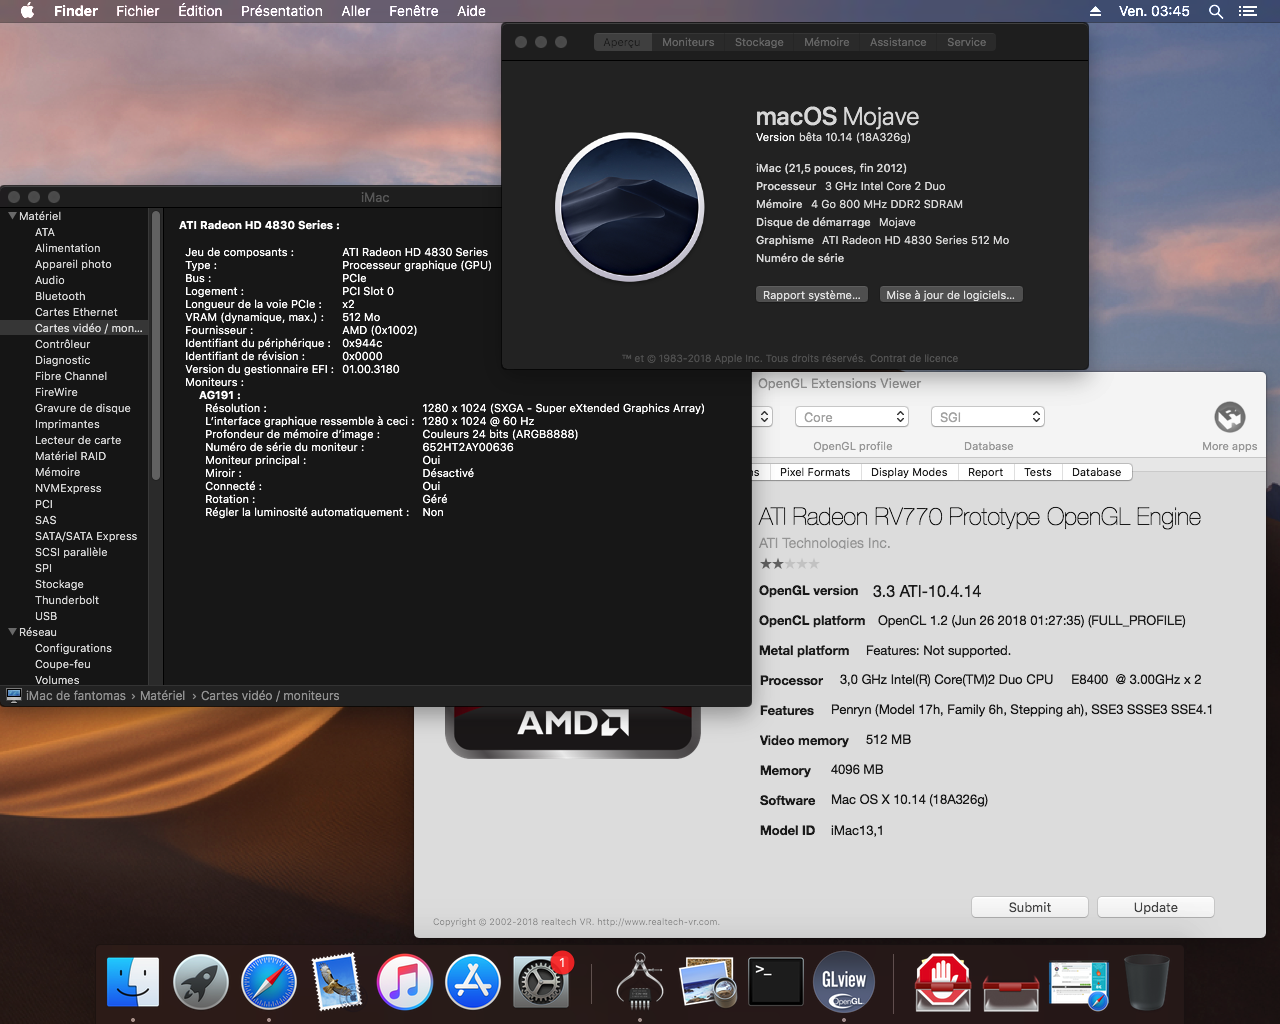Open Spotlight search magnifier in menu bar

tap(1216, 11)
